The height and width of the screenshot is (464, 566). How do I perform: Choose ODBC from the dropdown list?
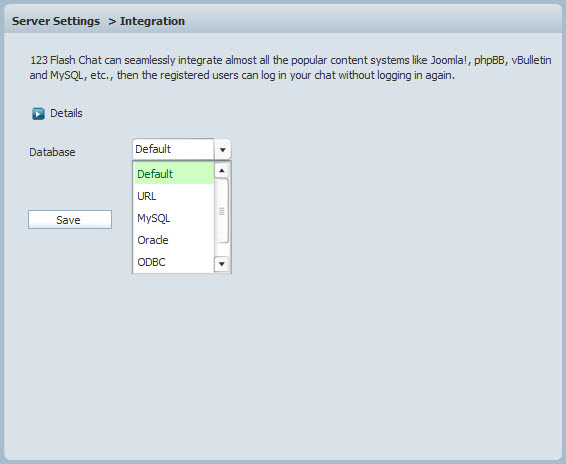tap(174, 262)
